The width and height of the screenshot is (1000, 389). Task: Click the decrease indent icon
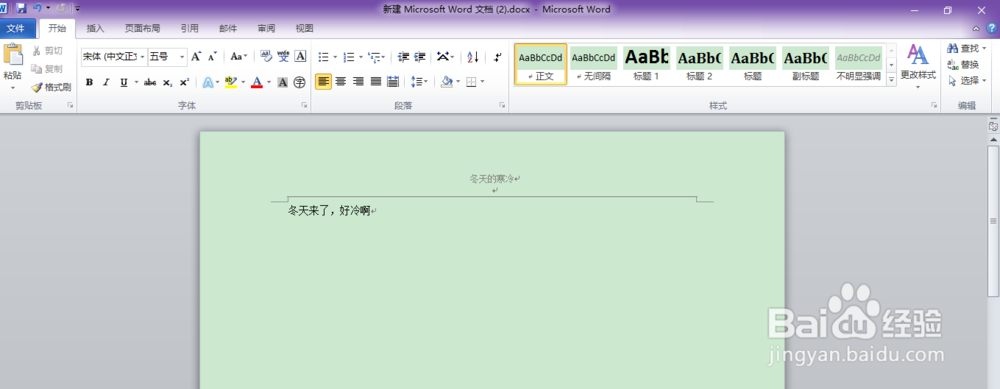(403, 57)
